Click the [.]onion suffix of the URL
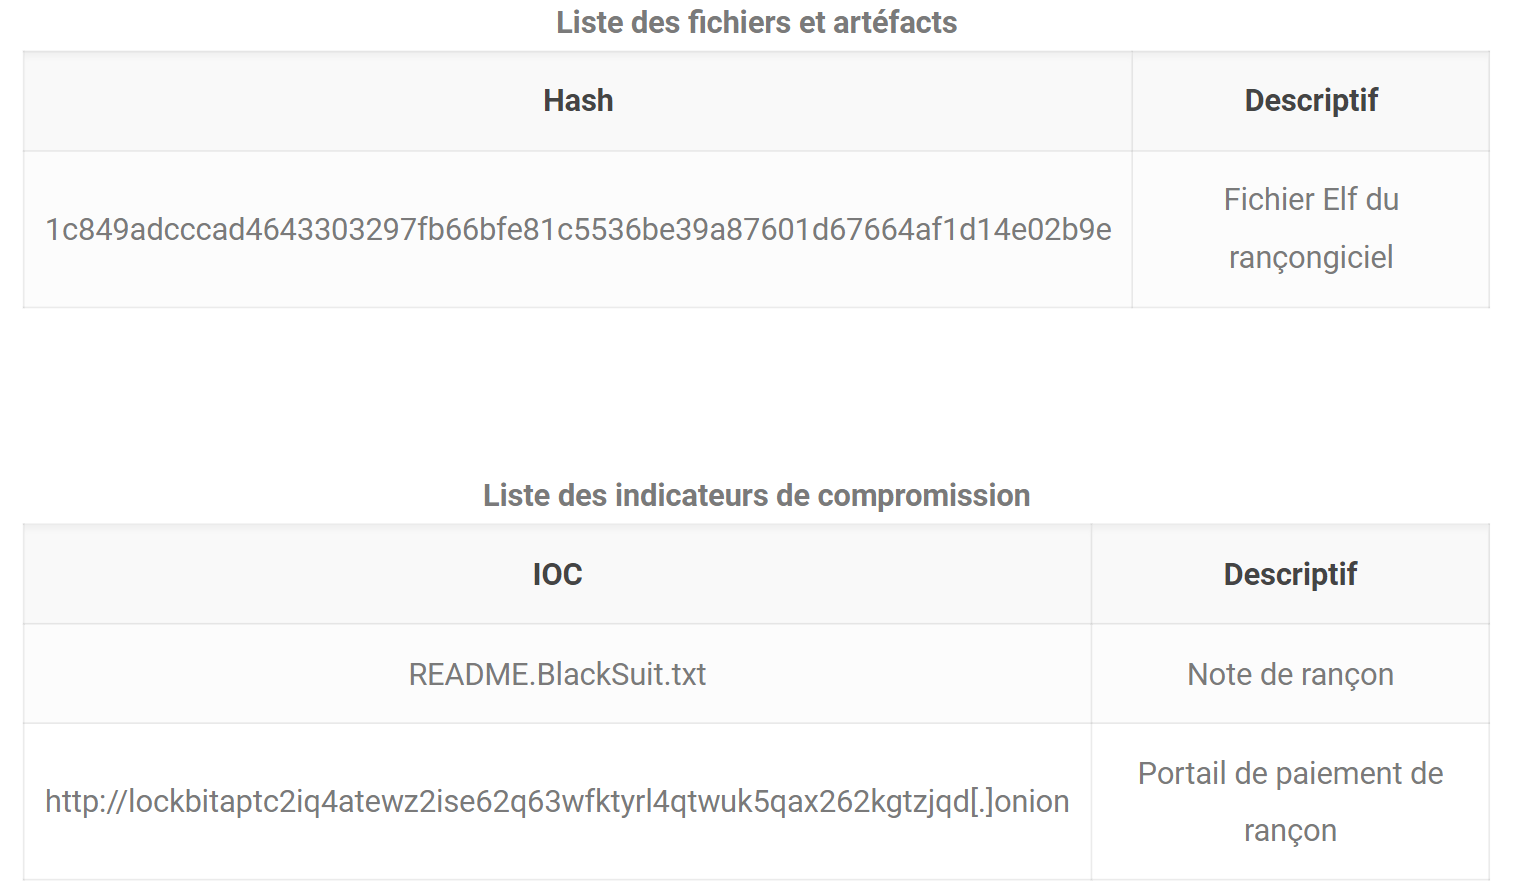Image resolution: width=1517 pixels, height=890 pixels. click(1020, 802)
